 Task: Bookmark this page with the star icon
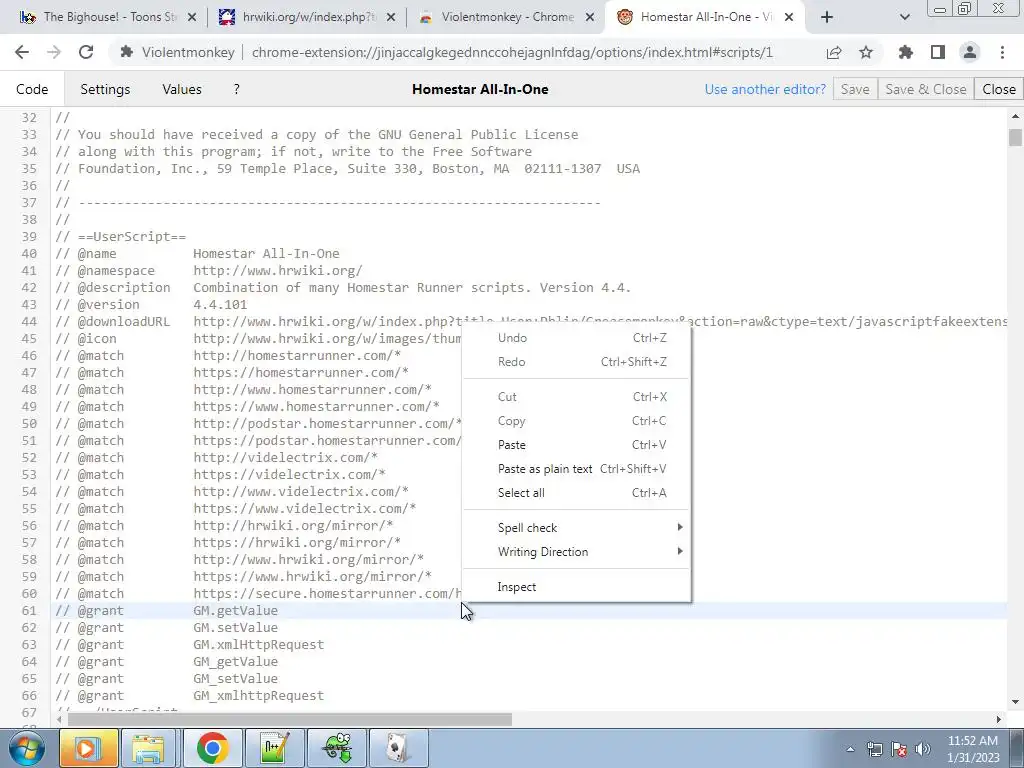point(866,52)
